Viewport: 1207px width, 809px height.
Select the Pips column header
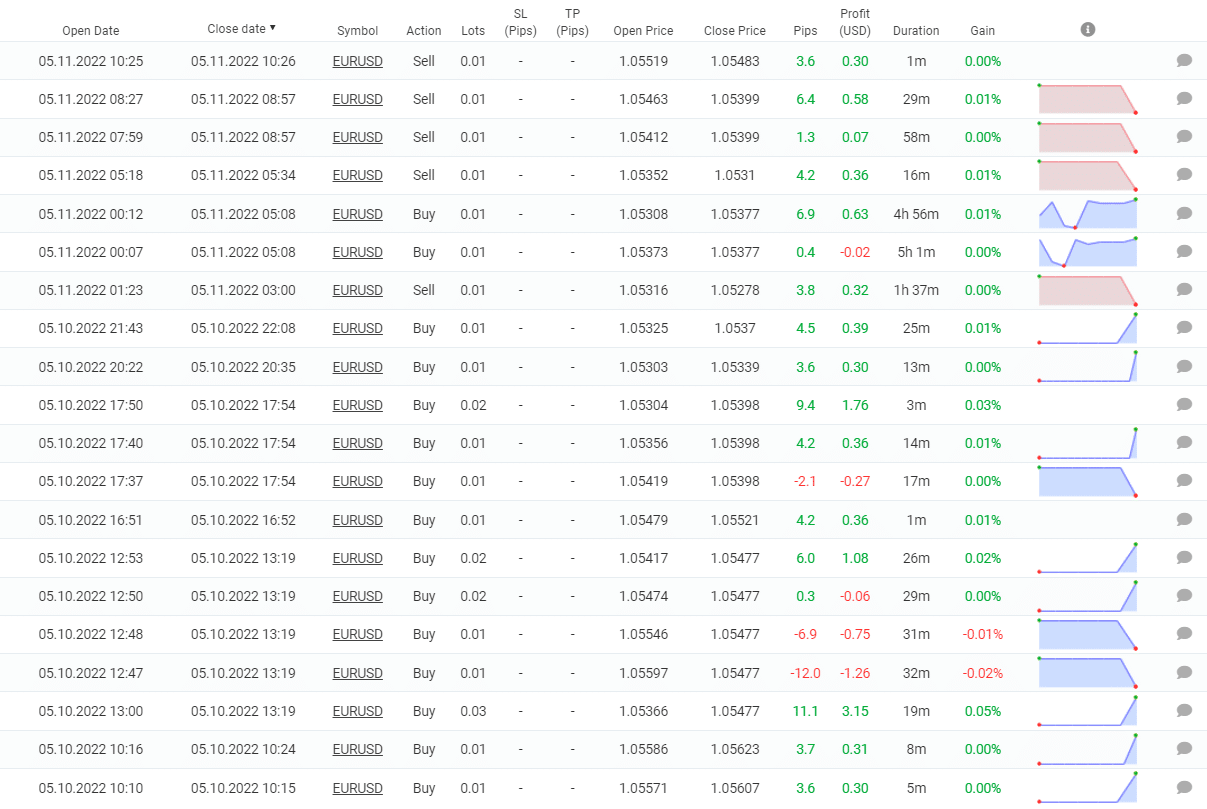(804, 31)
